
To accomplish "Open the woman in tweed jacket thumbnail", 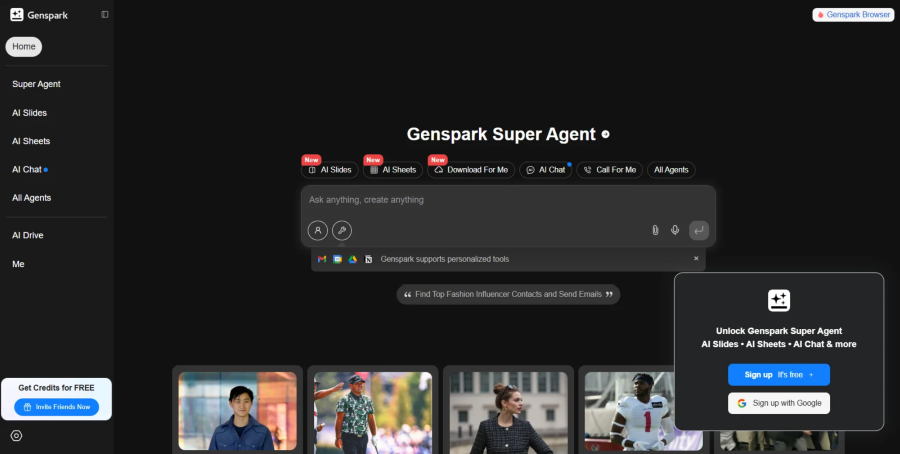I will click(x=508, y=412).
